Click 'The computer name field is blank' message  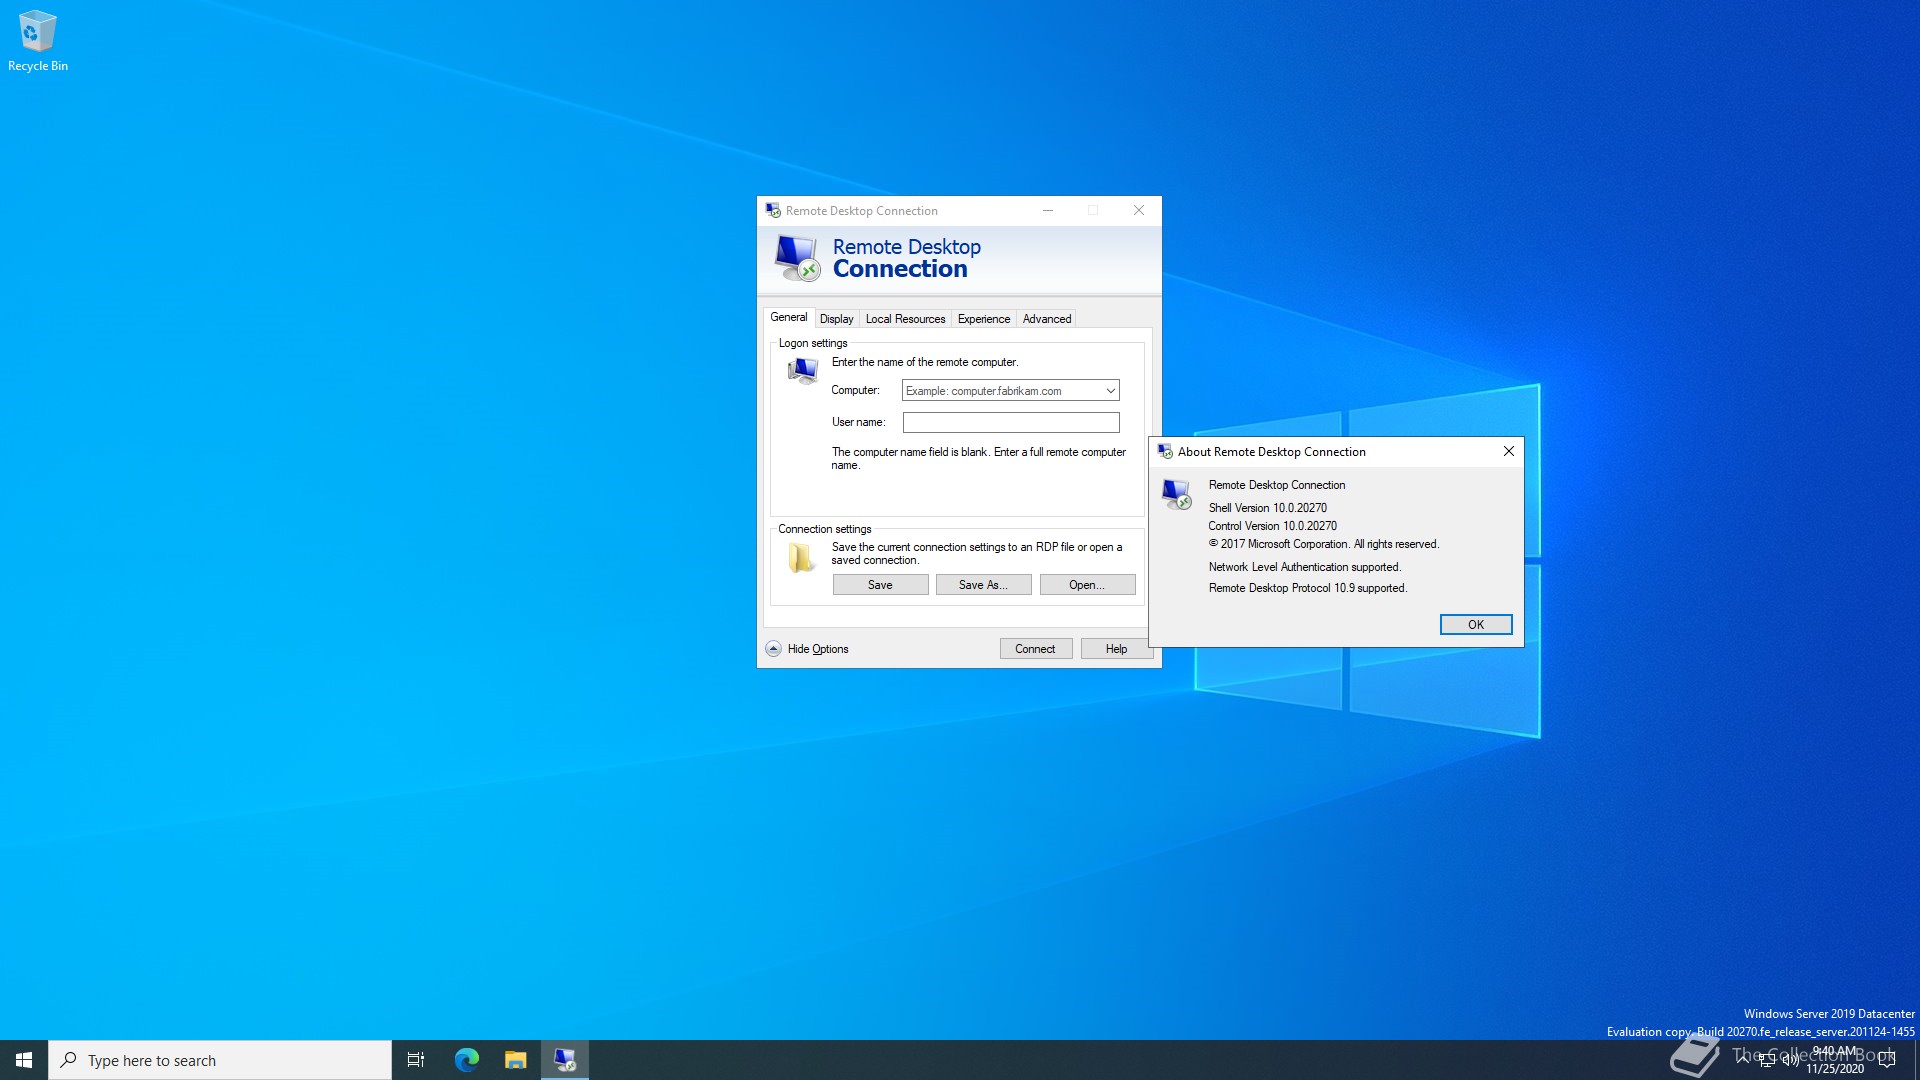(979, 458)
